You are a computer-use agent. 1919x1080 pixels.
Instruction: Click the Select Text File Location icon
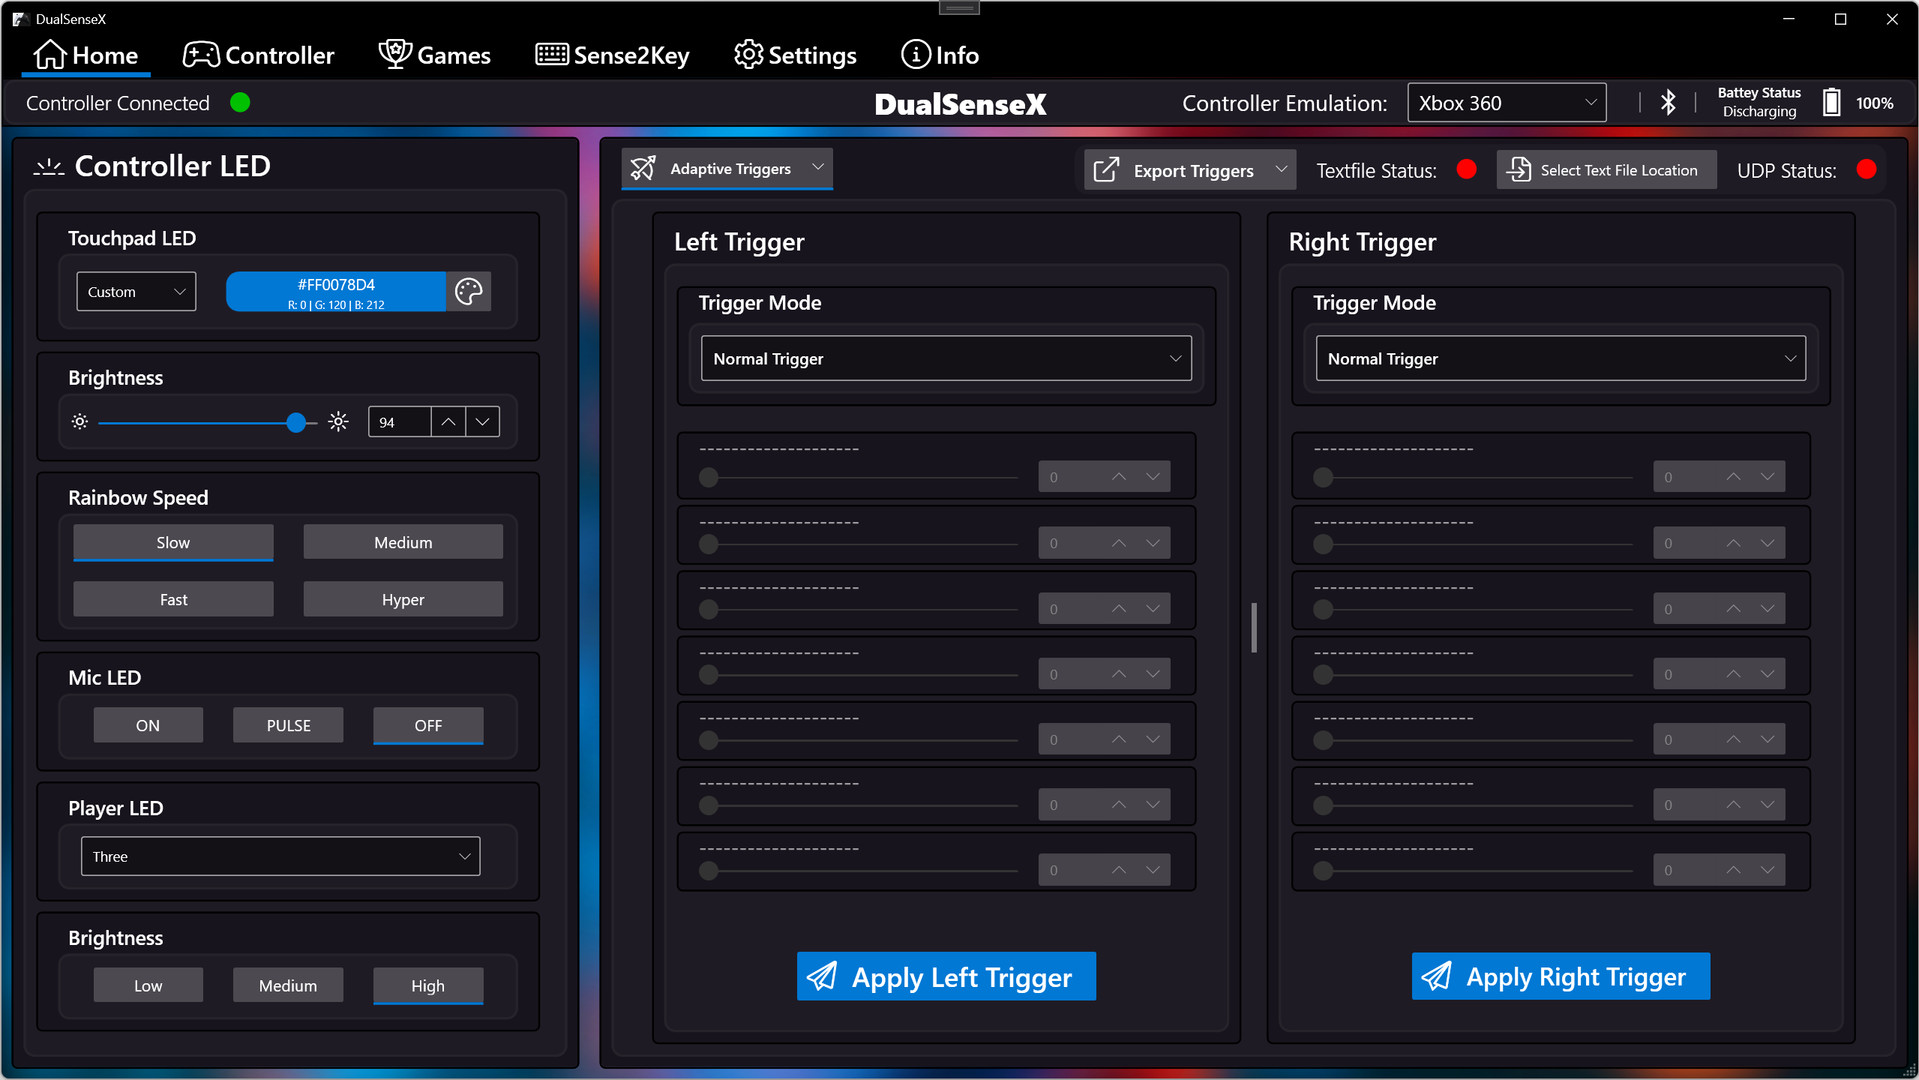pos(1519,170)
